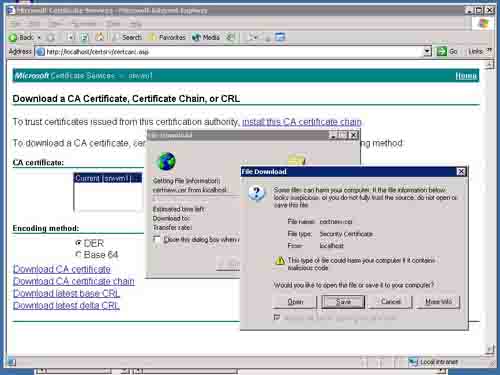Click the IE title bar document icon

pyautogui.click(x=11, y=11)
